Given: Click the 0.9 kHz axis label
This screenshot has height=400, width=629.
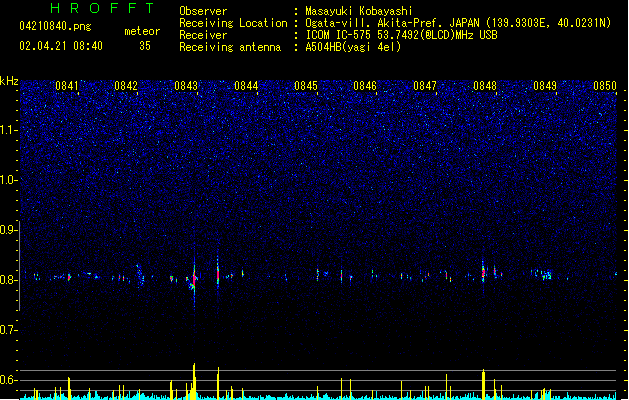Looking at the screenshot, I should (x=9, y=230).
